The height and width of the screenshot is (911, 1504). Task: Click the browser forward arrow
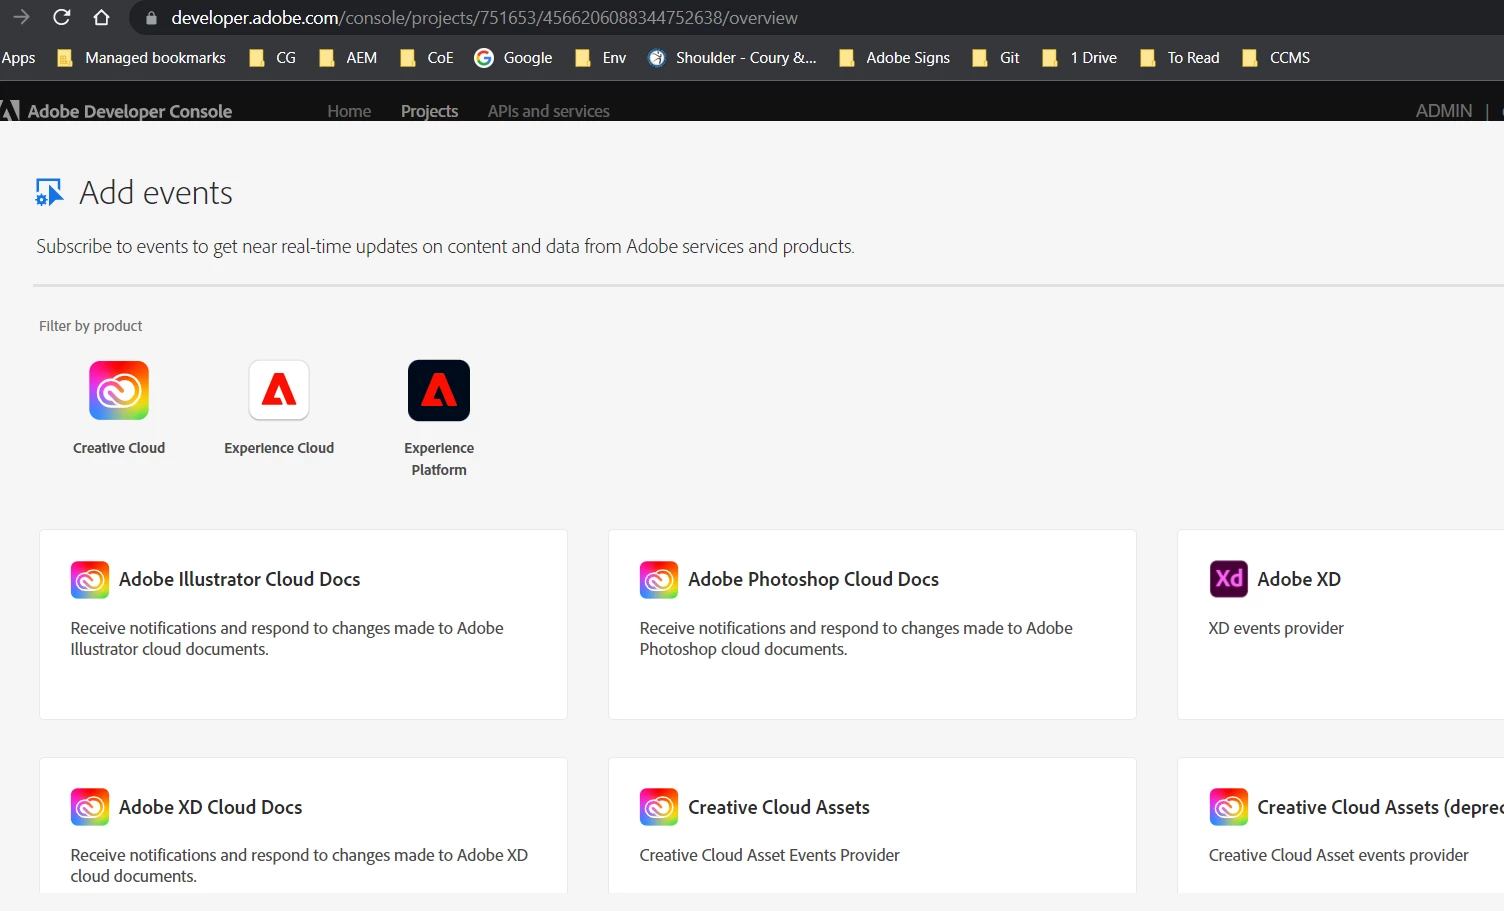(21, 17)
